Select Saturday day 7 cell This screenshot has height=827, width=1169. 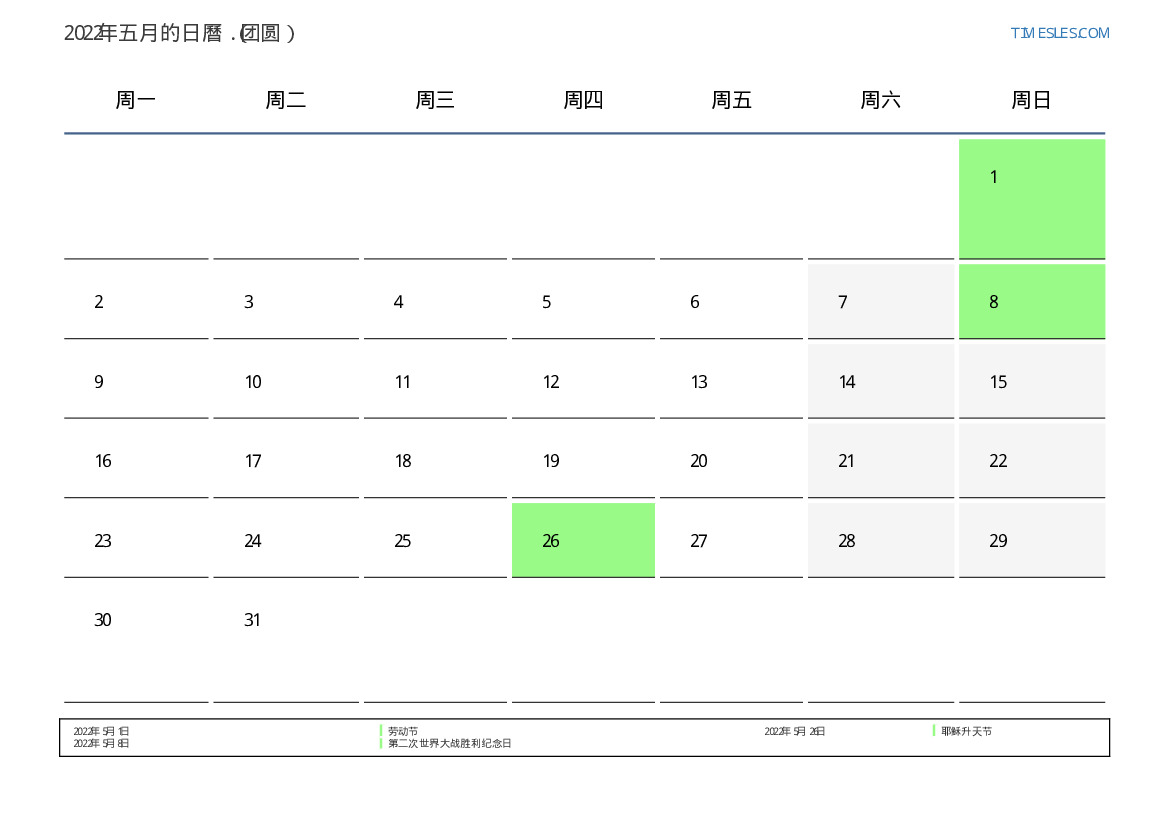pos(880,301)
